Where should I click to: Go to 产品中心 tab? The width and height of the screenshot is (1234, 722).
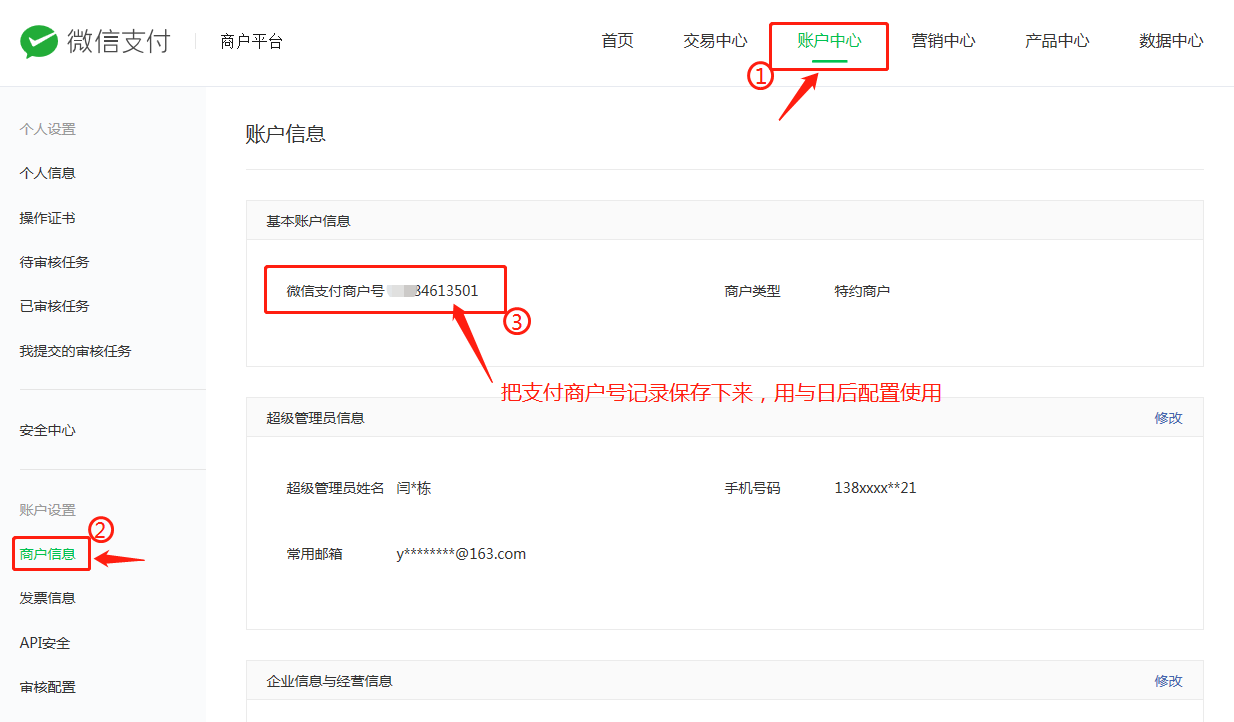click(1057, 41)
